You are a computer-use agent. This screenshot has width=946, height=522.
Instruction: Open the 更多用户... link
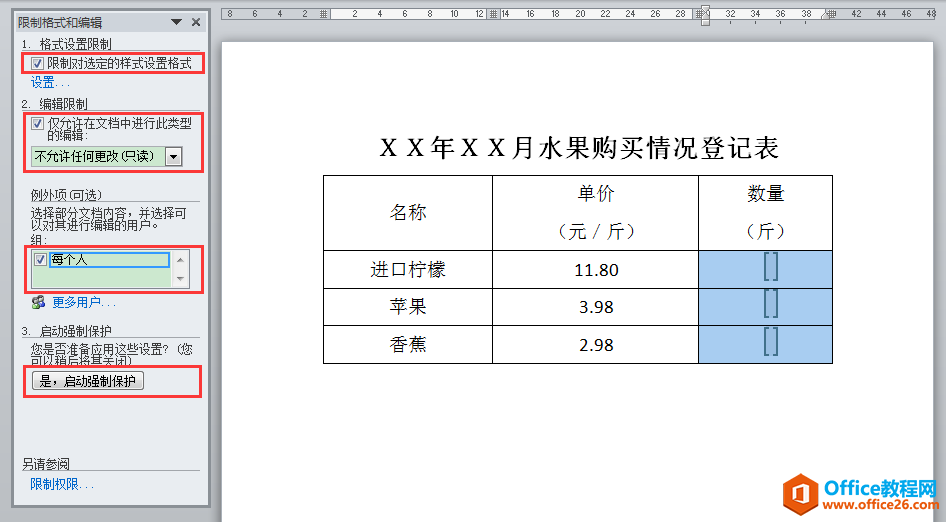[x=83, y=302]
